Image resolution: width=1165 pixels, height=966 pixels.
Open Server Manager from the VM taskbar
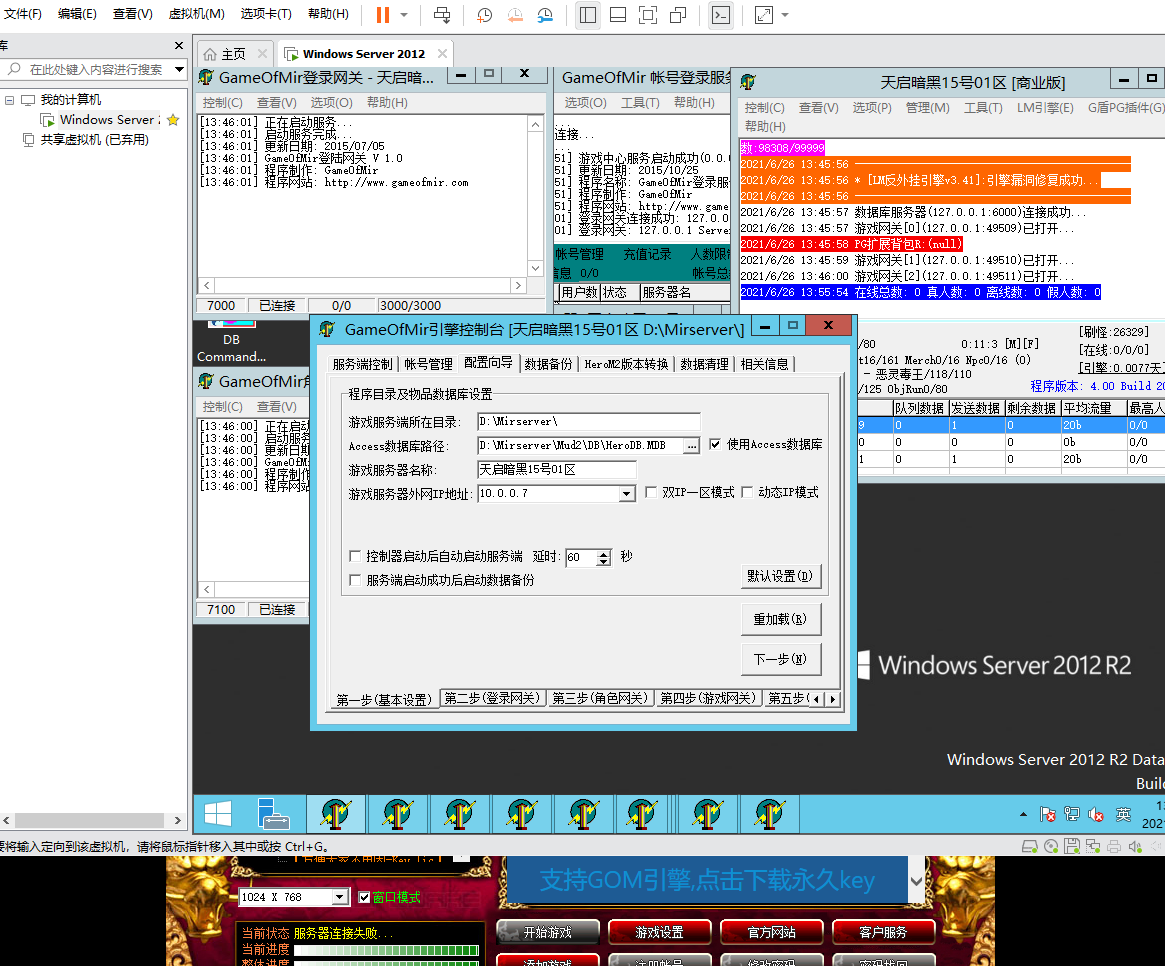[x=272, y=813]
